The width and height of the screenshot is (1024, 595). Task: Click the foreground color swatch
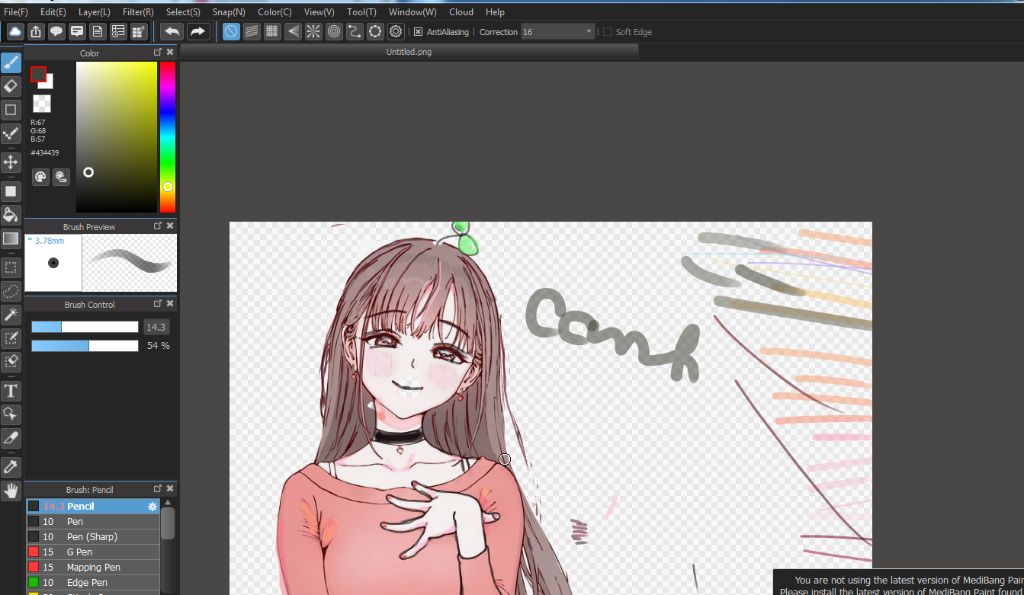point(38,74)
